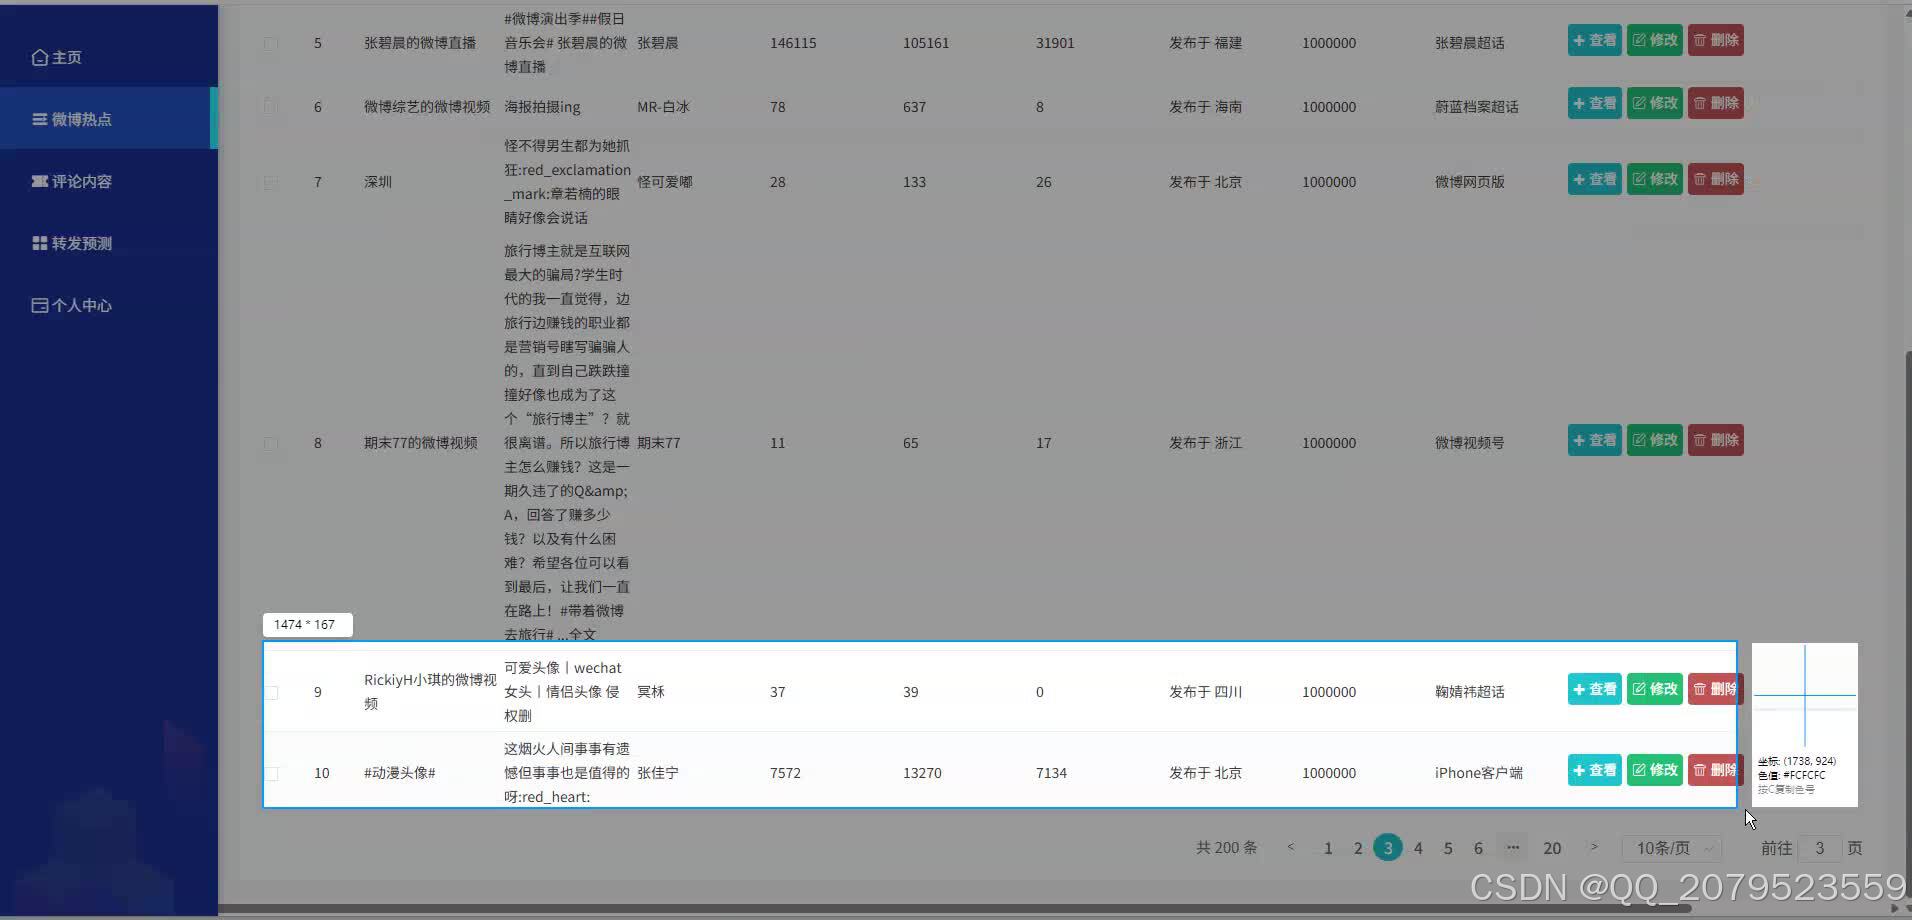Click 修改 on the 张碧晨的微博直播 row

point(1655,40)
